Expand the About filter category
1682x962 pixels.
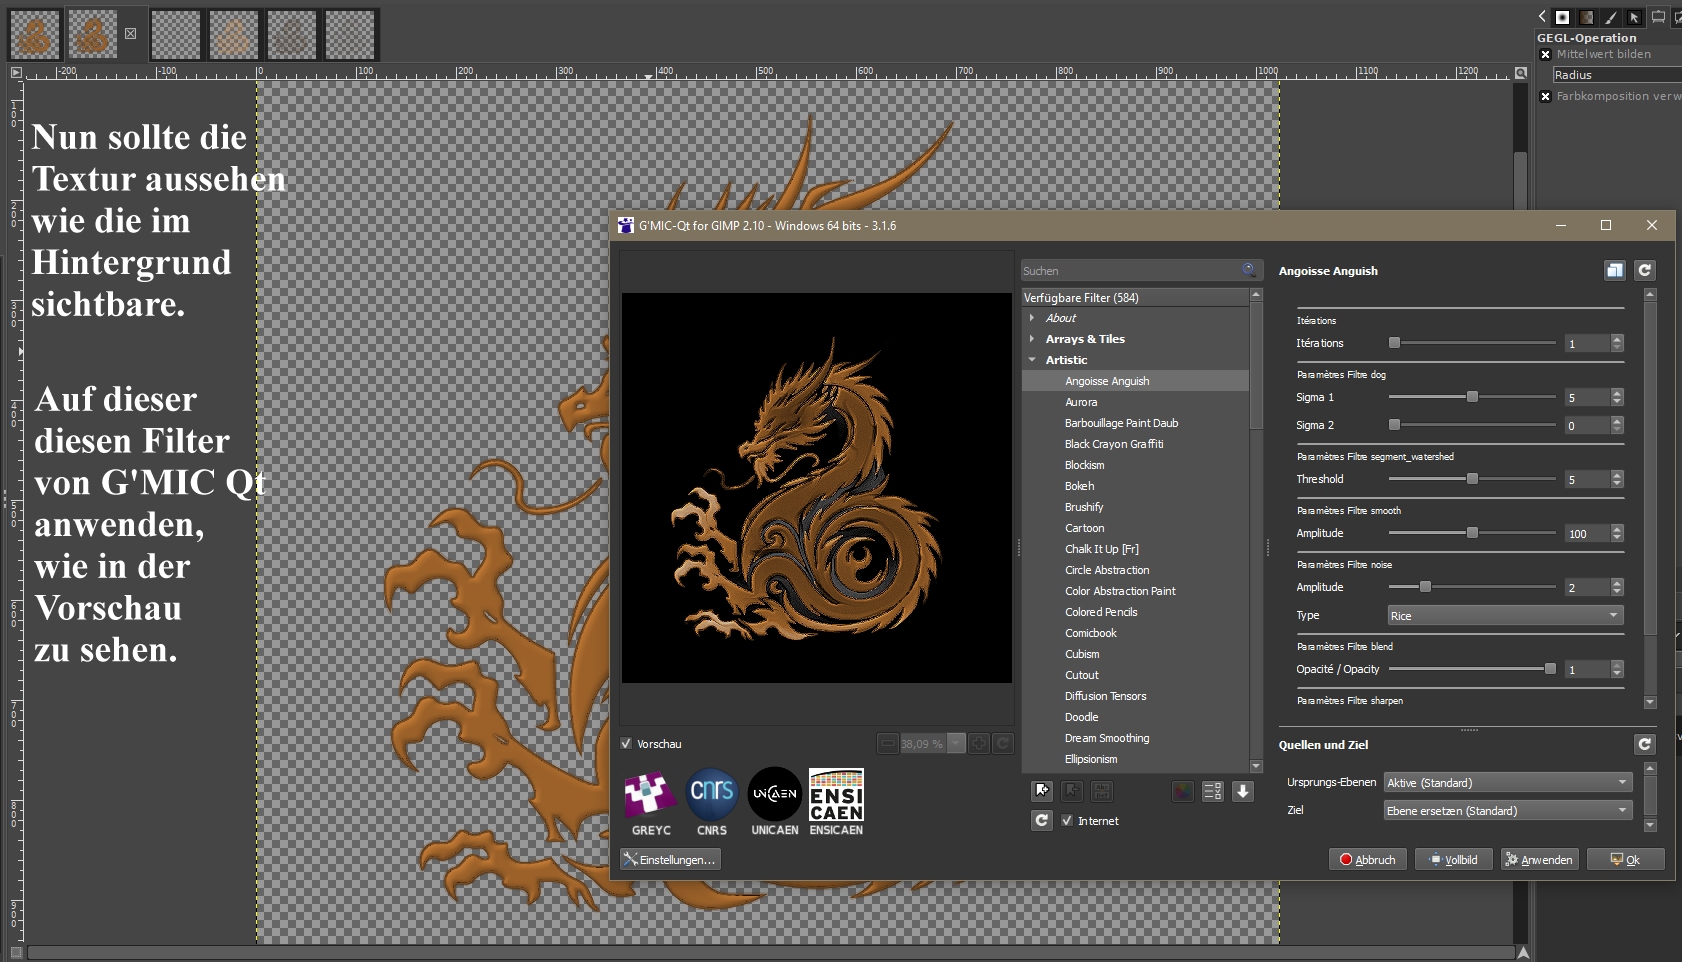pos(1032,318)
